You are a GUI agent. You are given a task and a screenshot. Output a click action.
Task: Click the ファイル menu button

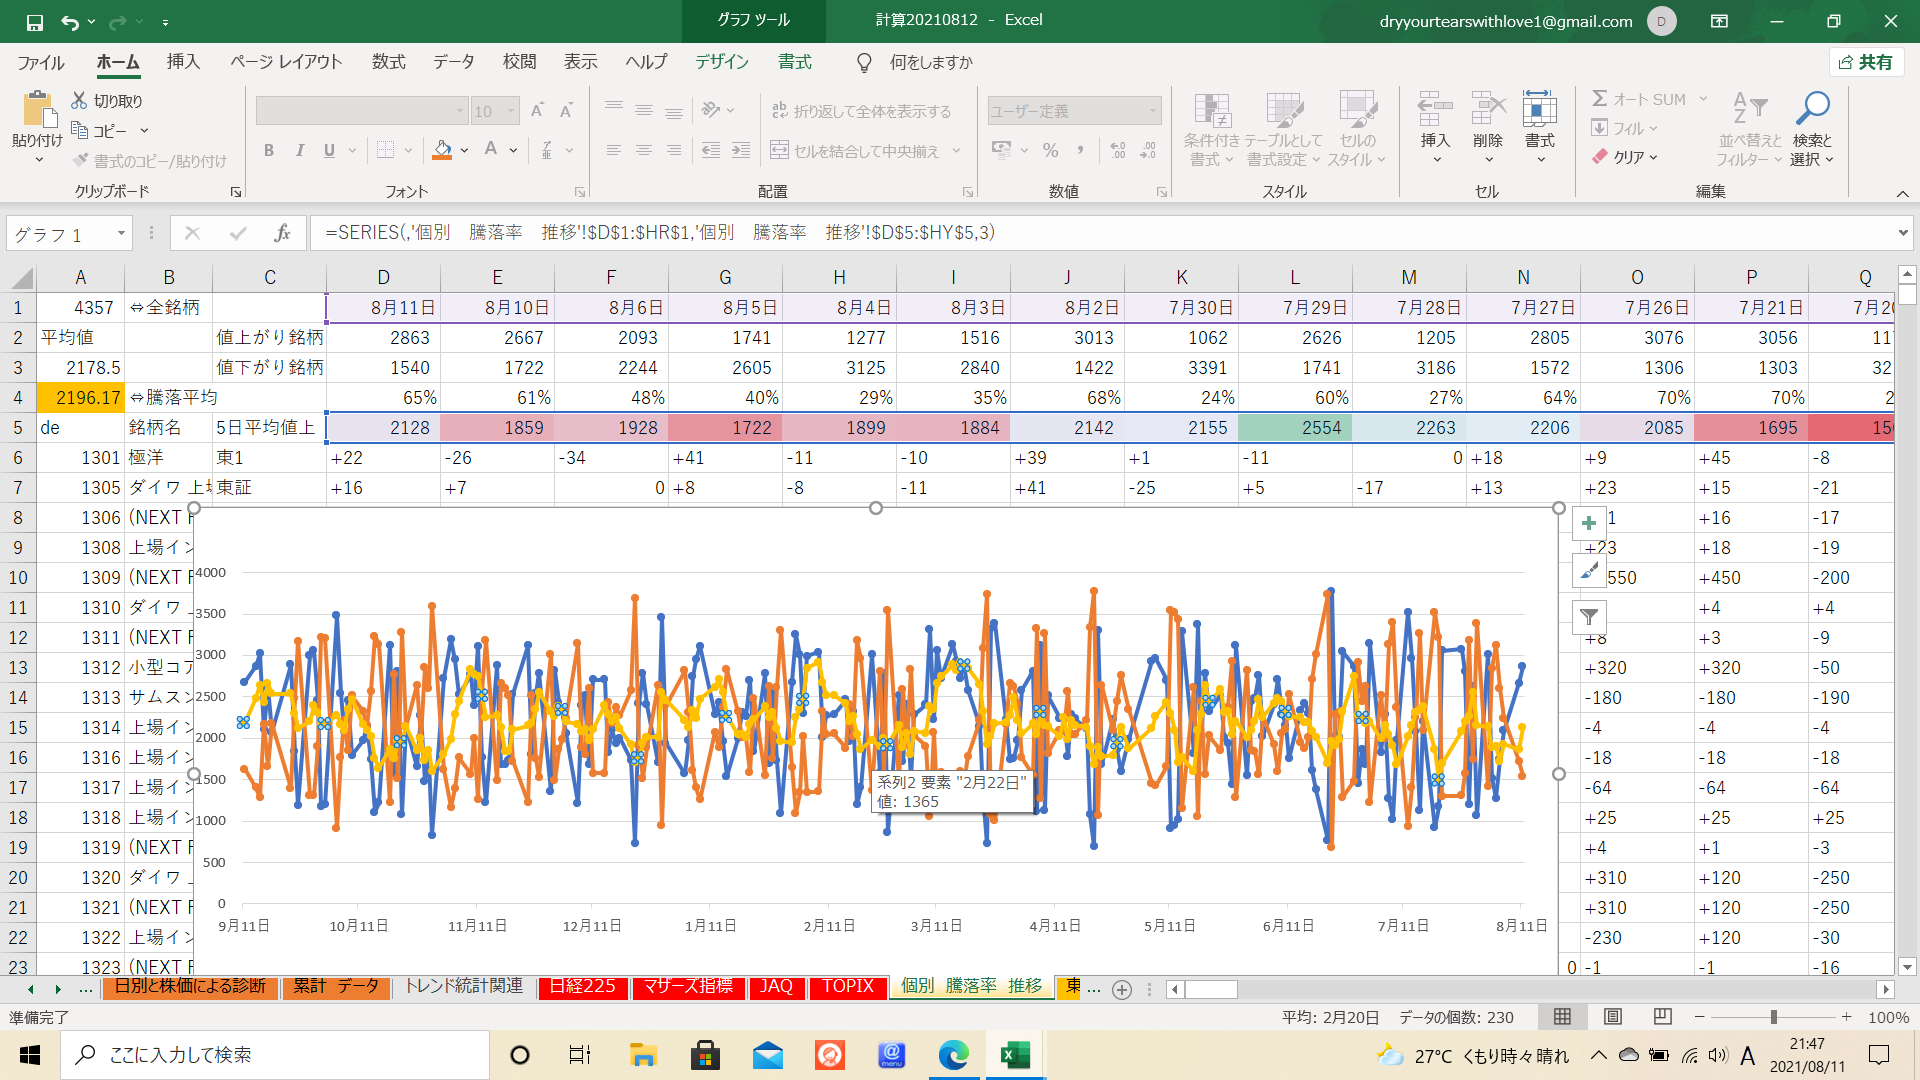point(41,62)
